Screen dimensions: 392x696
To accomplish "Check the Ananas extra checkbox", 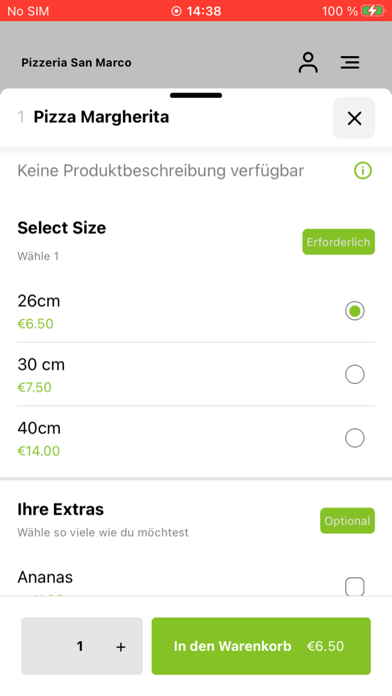I will click(x=355, y=586).
